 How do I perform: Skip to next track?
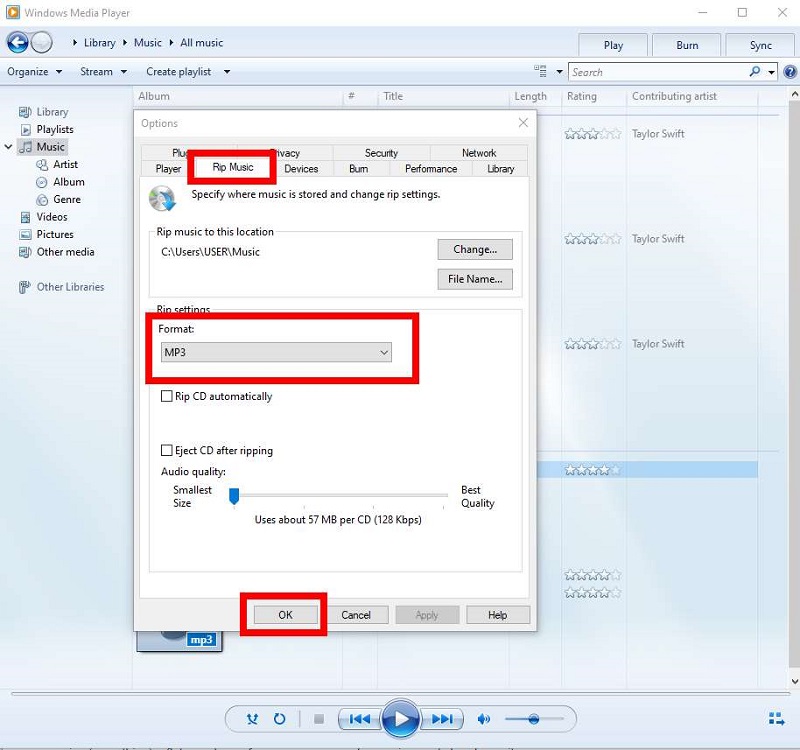pyautogui.click(x=442, y=719)
